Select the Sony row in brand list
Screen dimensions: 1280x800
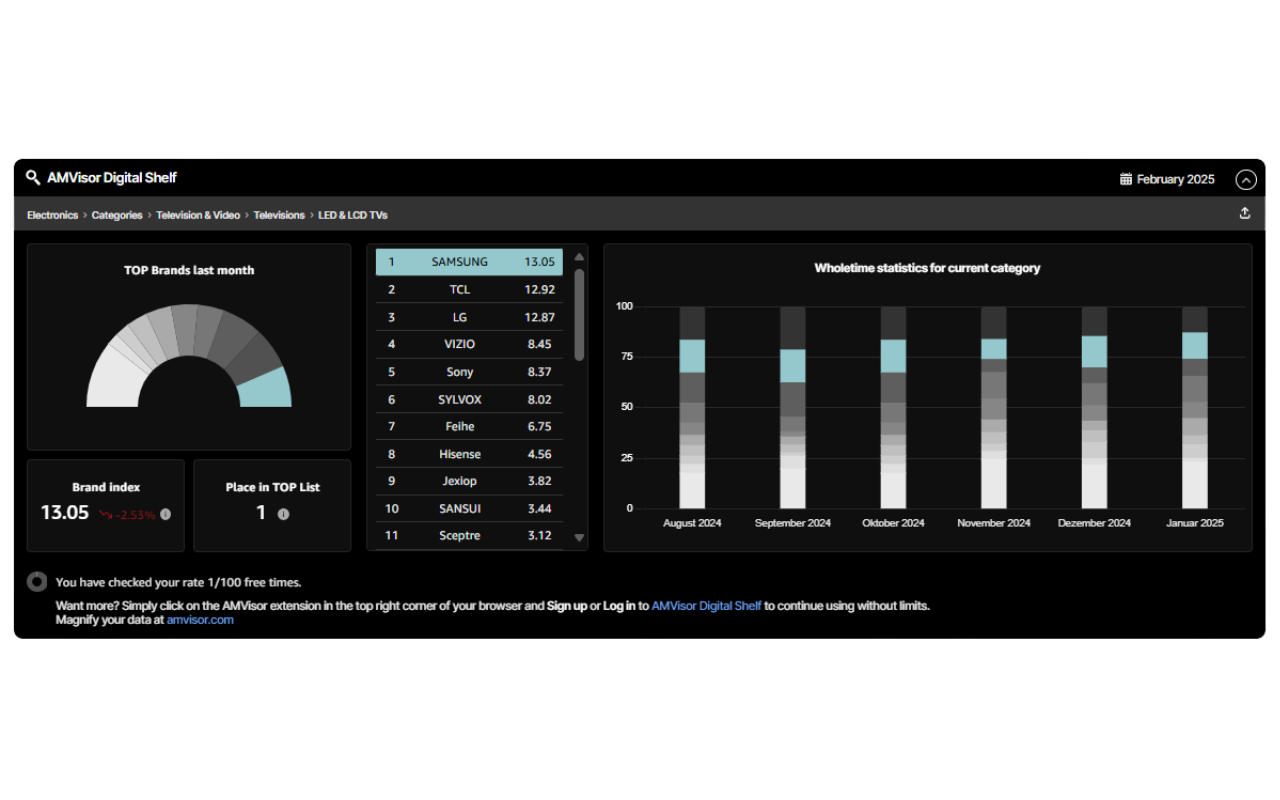(x=469, y=372)
